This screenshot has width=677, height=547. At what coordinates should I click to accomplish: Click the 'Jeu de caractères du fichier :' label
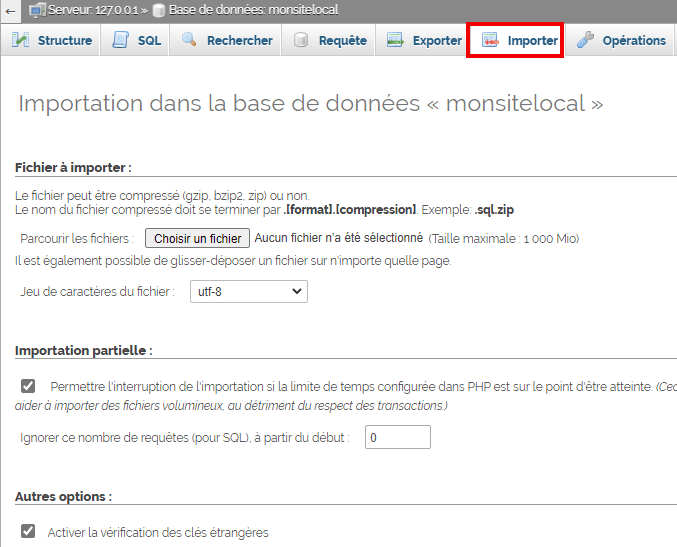(98, 291)
